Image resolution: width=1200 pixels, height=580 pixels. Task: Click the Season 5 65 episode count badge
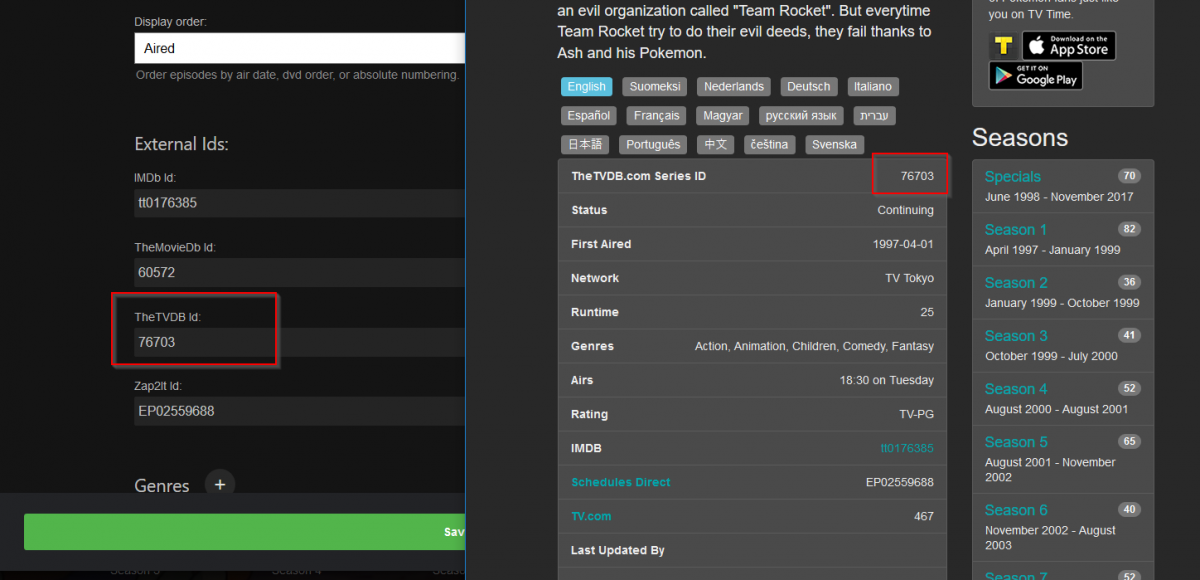pos(1130,441)
